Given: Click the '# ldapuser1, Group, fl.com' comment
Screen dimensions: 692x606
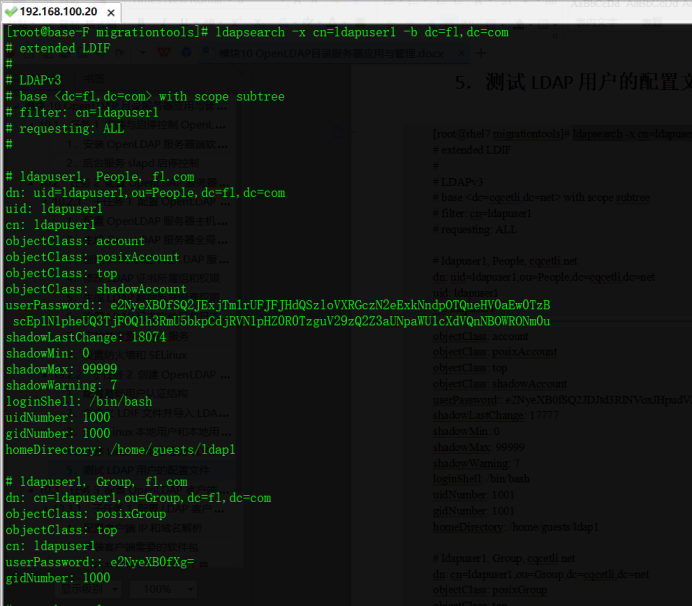Looking at the screenshot, I should click(x=96, y=482).
